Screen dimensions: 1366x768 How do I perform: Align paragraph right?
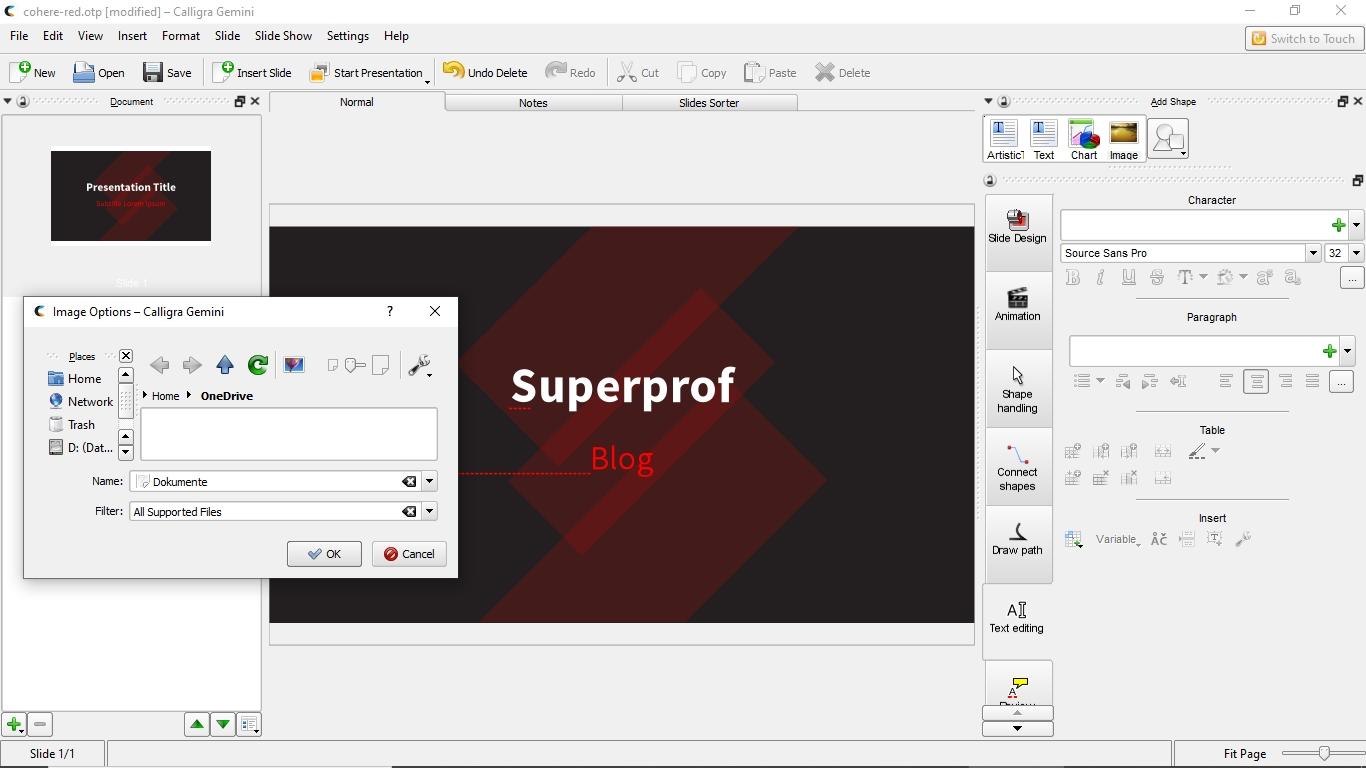[1286, 382]
